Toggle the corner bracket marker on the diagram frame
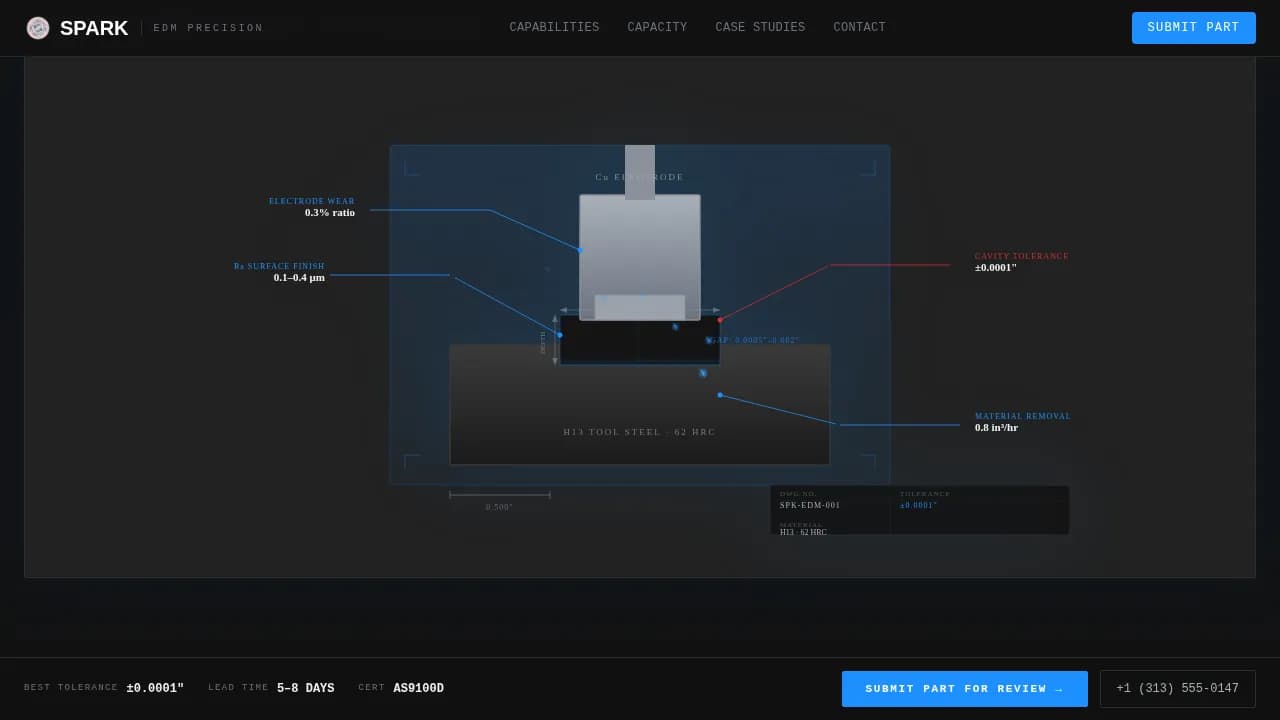Viewport: 1280px width, 720px height. (x=411, y=167)
